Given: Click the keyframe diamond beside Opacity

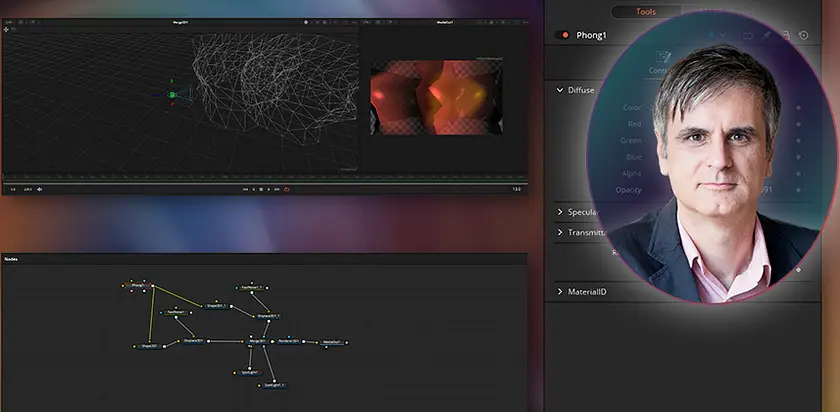Looking at the screenshot, I should [798, 189].
